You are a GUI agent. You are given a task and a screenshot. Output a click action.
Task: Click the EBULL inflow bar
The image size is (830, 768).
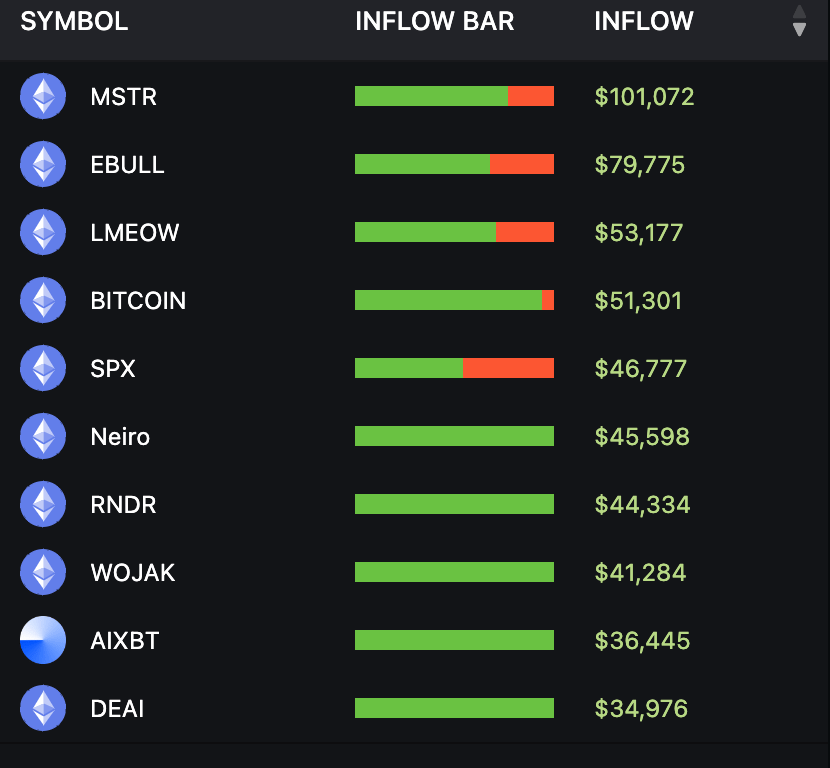click(454, 164)
